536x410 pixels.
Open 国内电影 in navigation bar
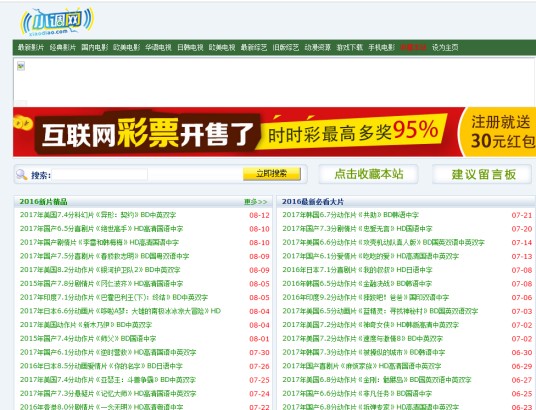[x=95, y=48]
